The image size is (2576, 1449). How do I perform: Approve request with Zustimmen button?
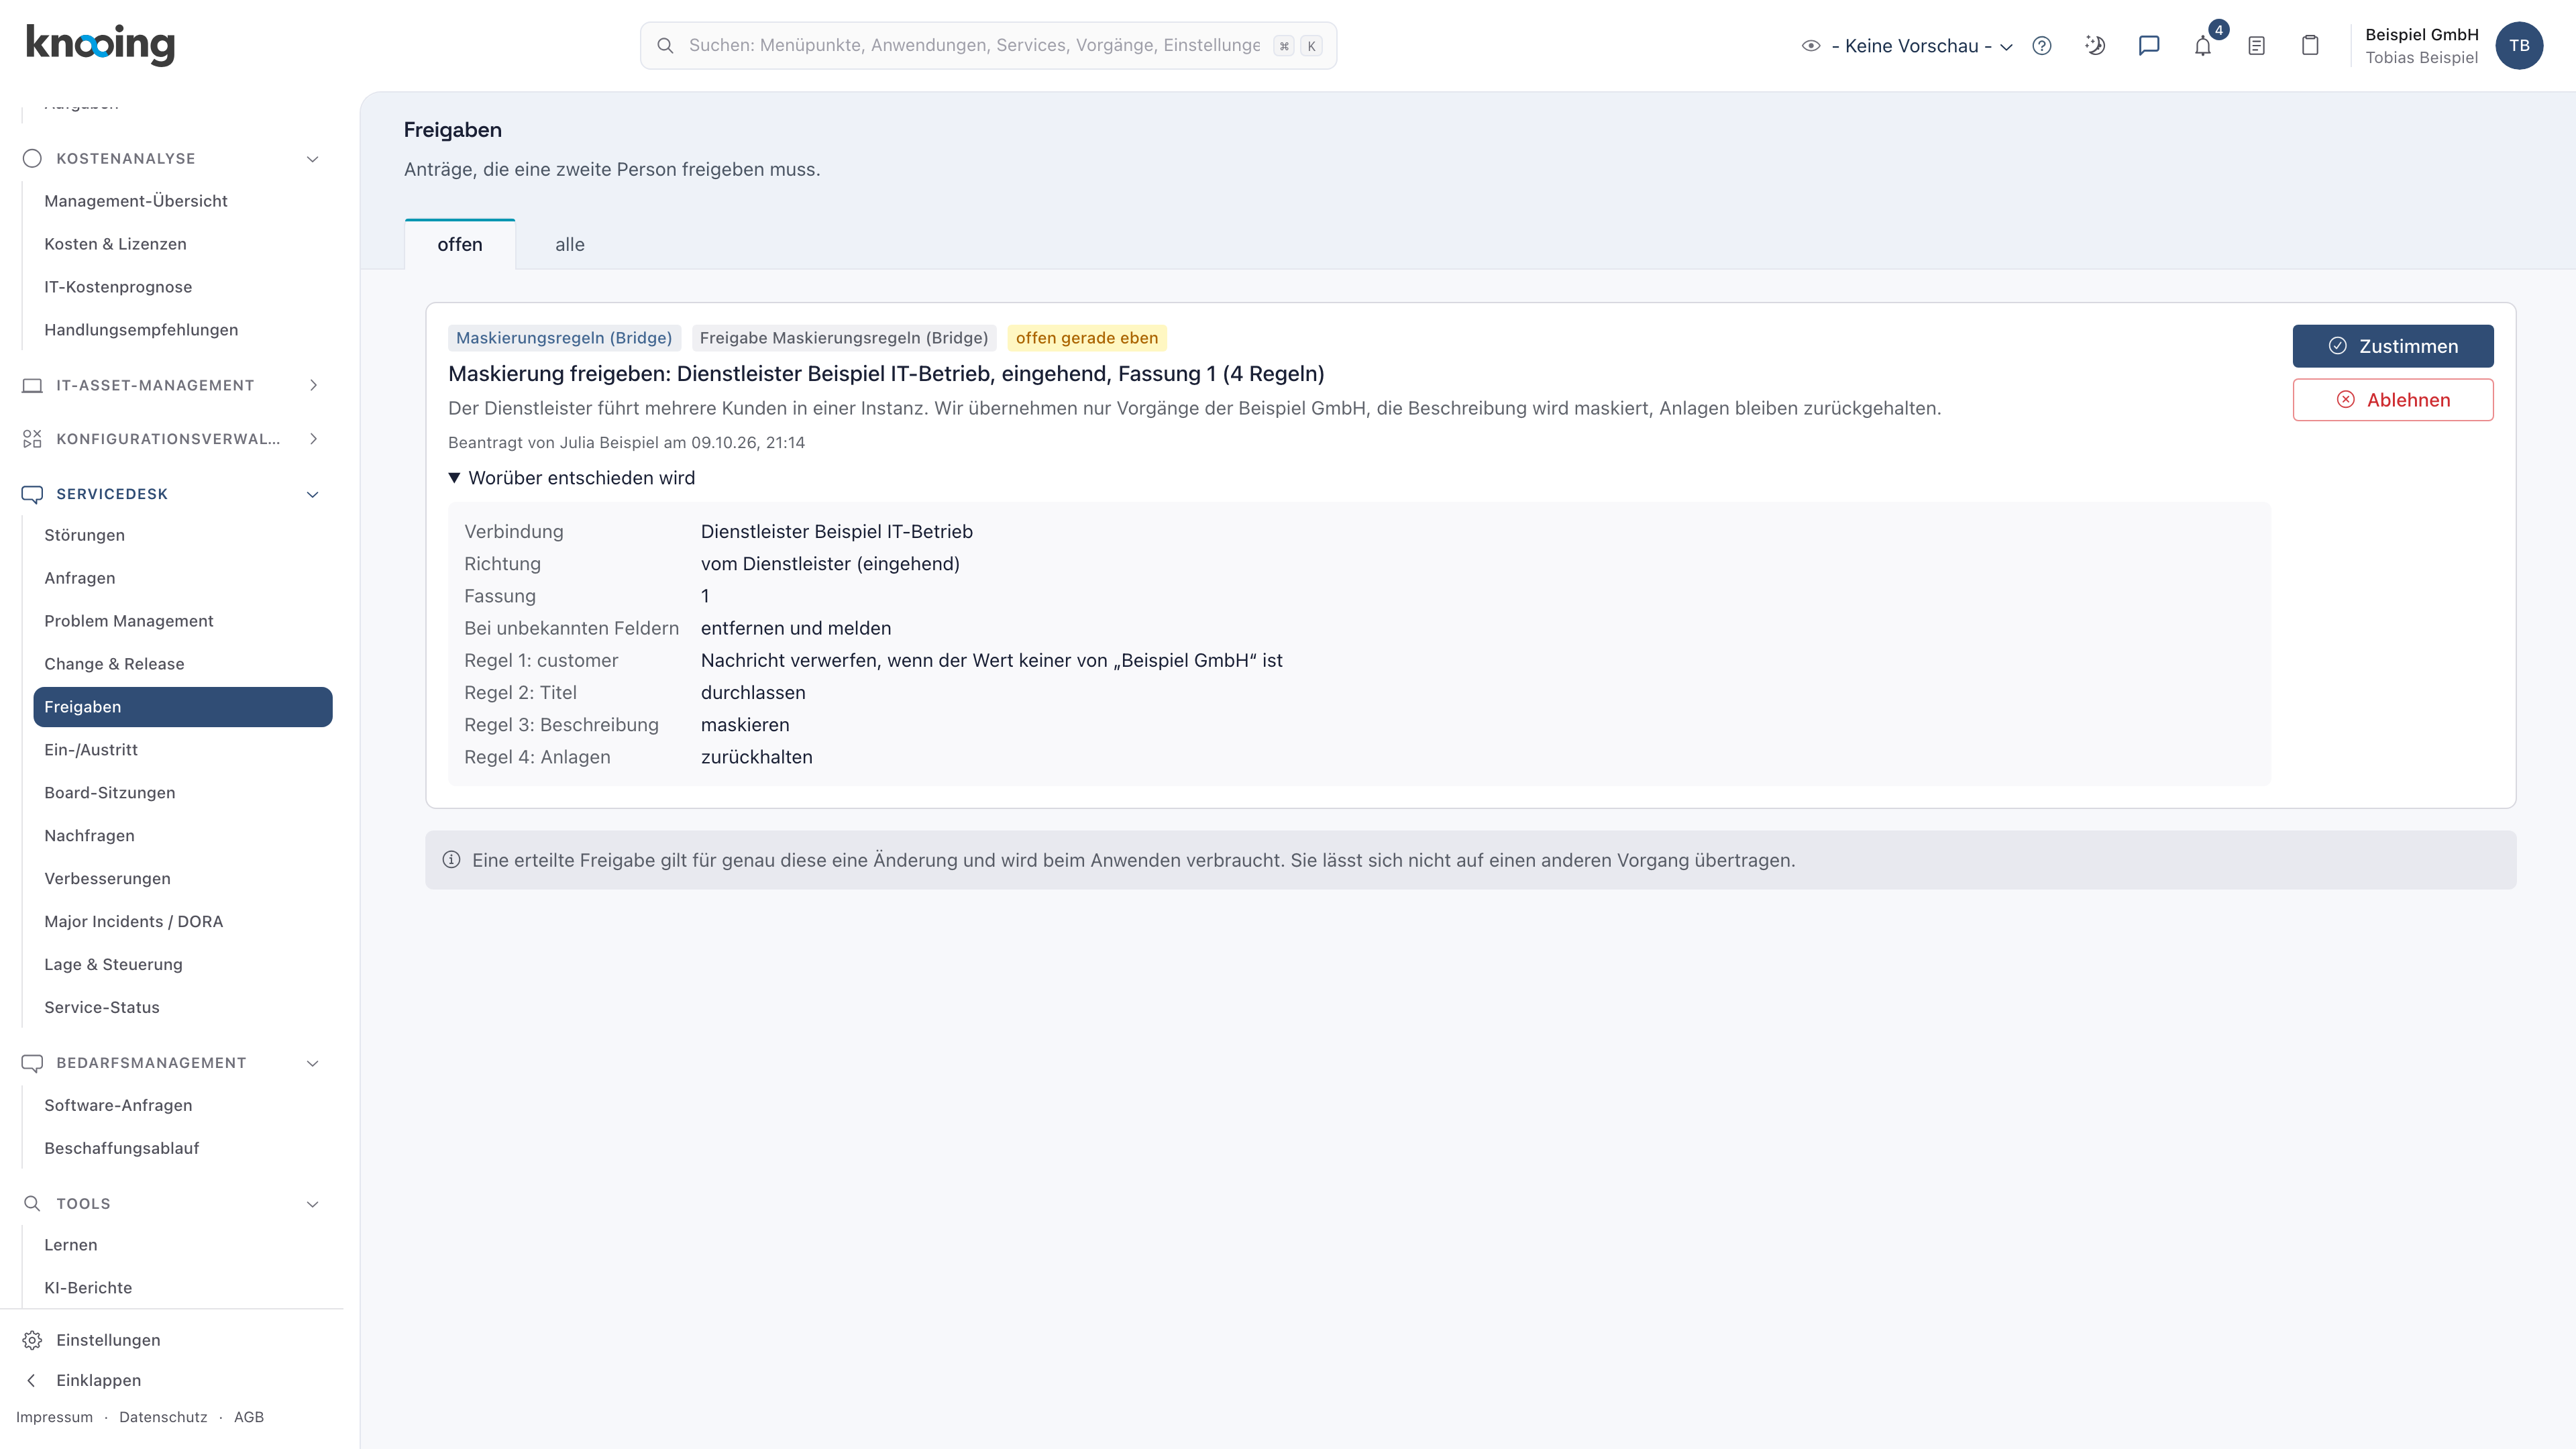click(2393, 346)
